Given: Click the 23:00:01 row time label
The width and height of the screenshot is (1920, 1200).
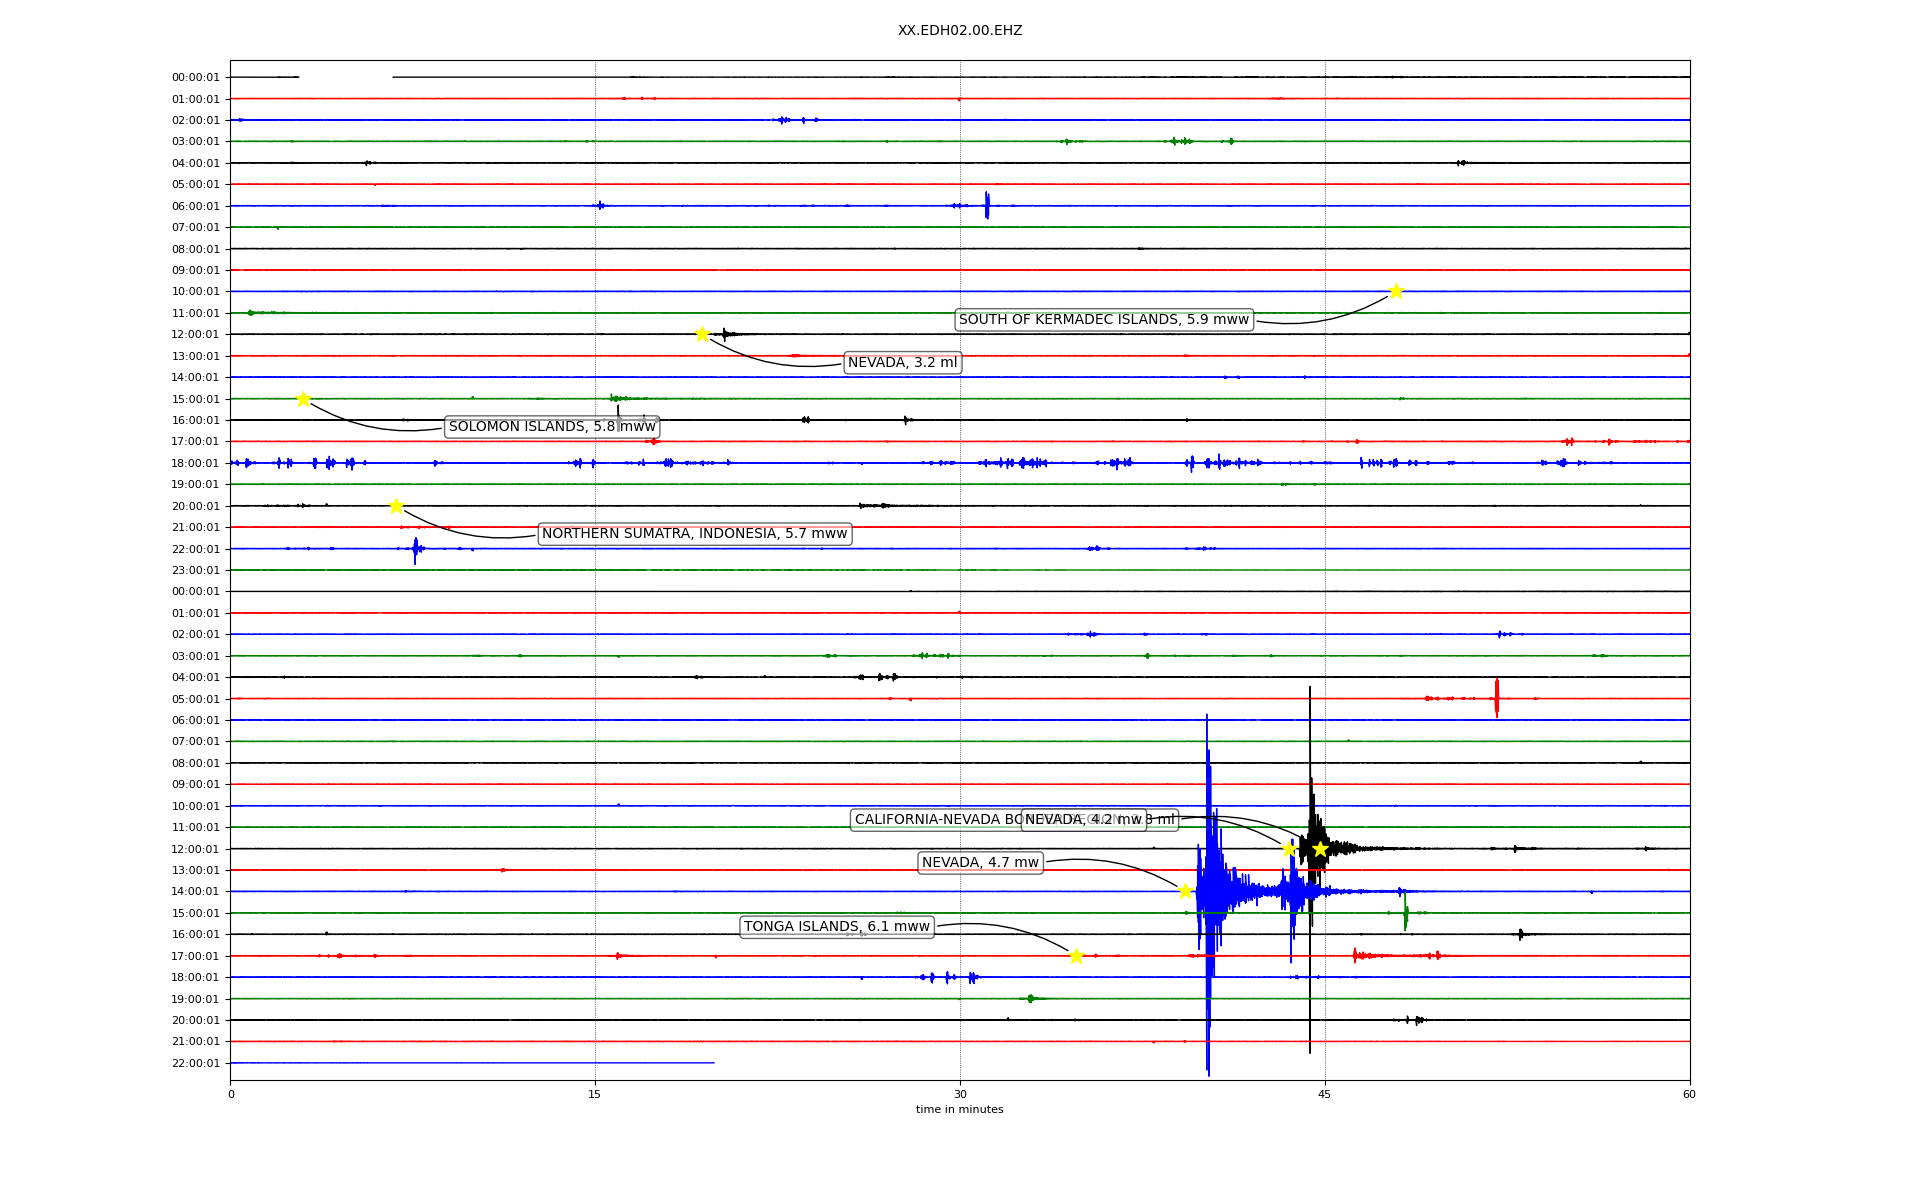Looking at the screenshot, I should pos(195,571).
